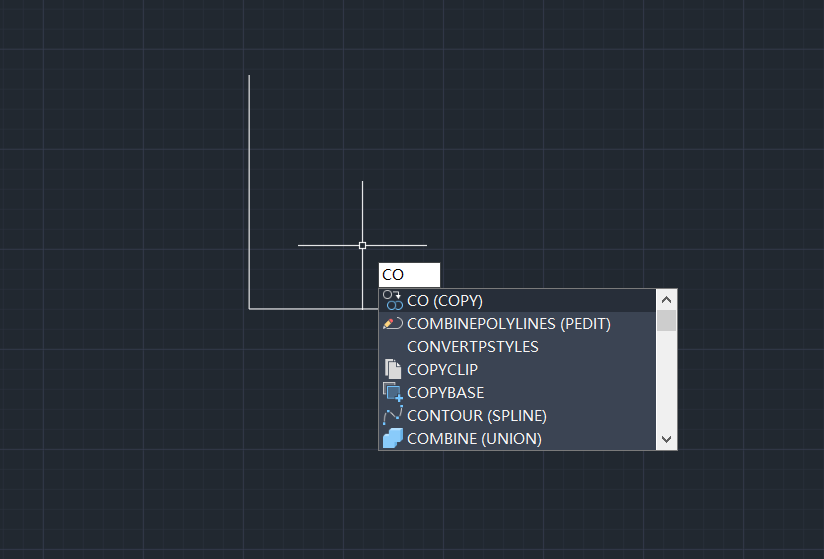Click the COPYCLIP clipboard pages icon
The image size is (824, 559).
[x=392, y=369]
